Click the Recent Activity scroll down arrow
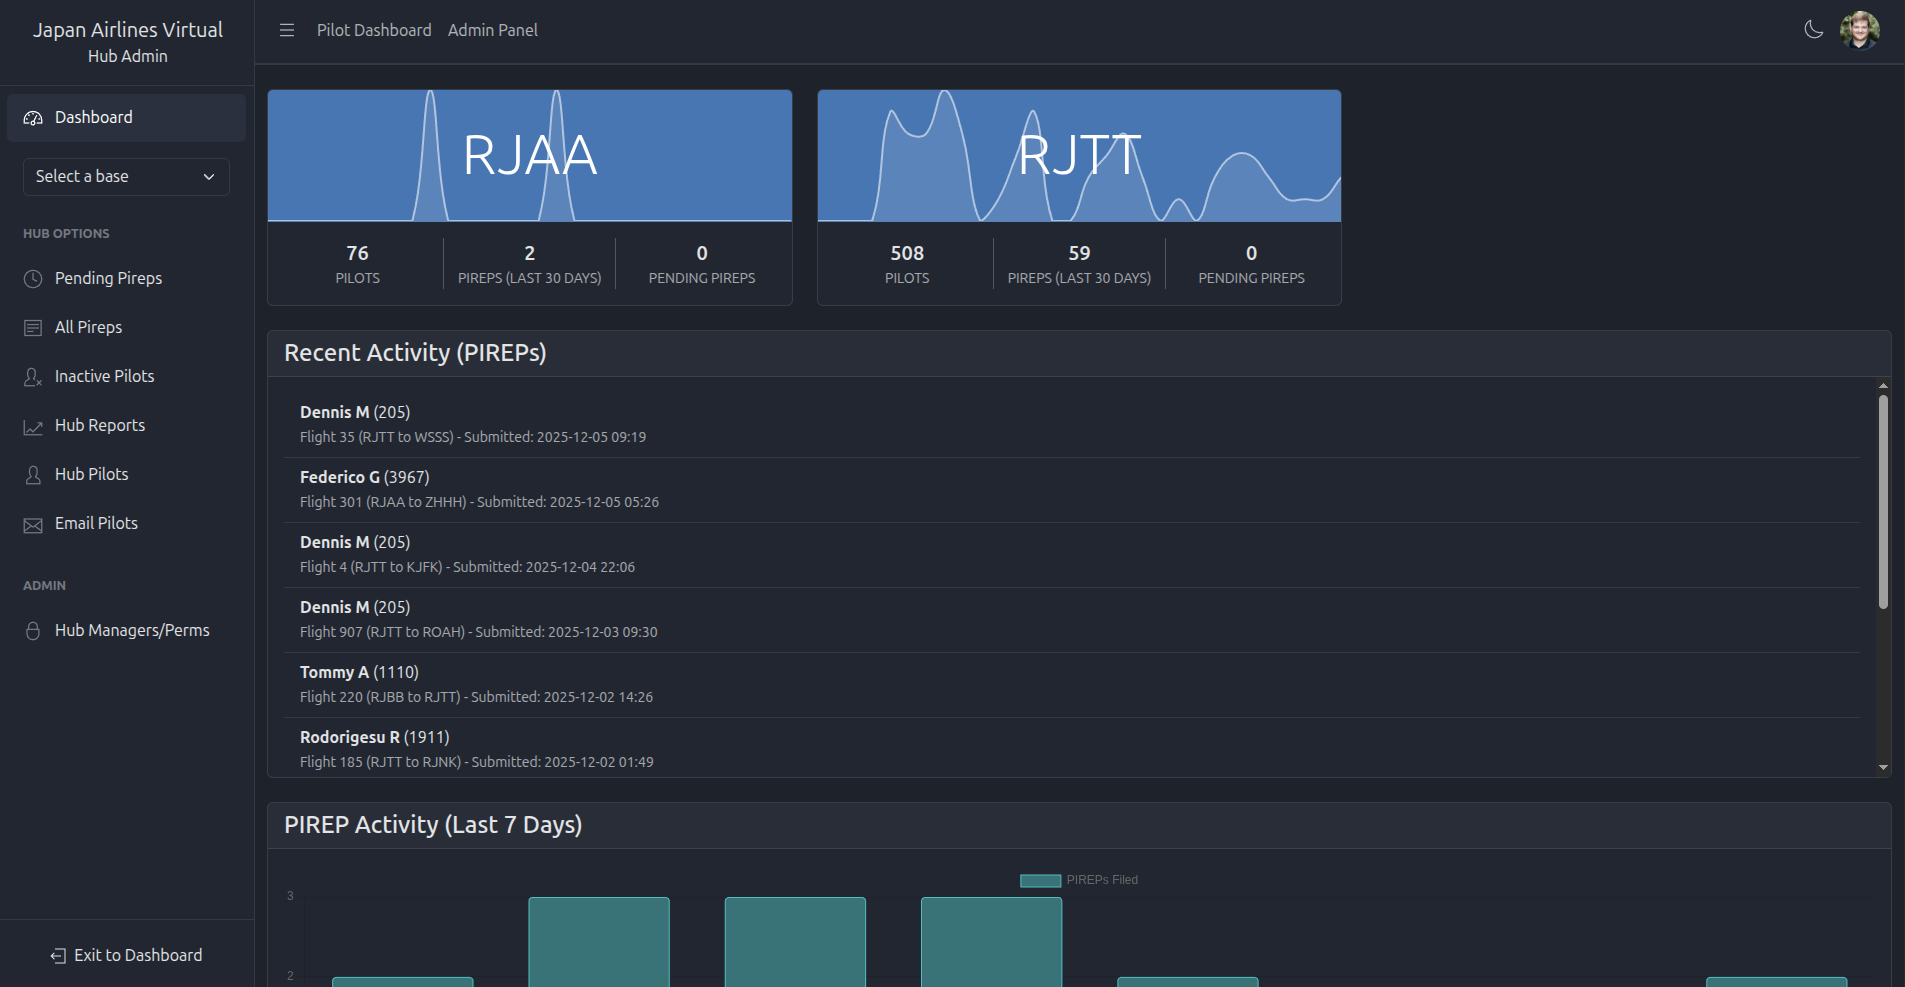Image resolution: width=1905 pixels, height=987 pixels. 1883,768
